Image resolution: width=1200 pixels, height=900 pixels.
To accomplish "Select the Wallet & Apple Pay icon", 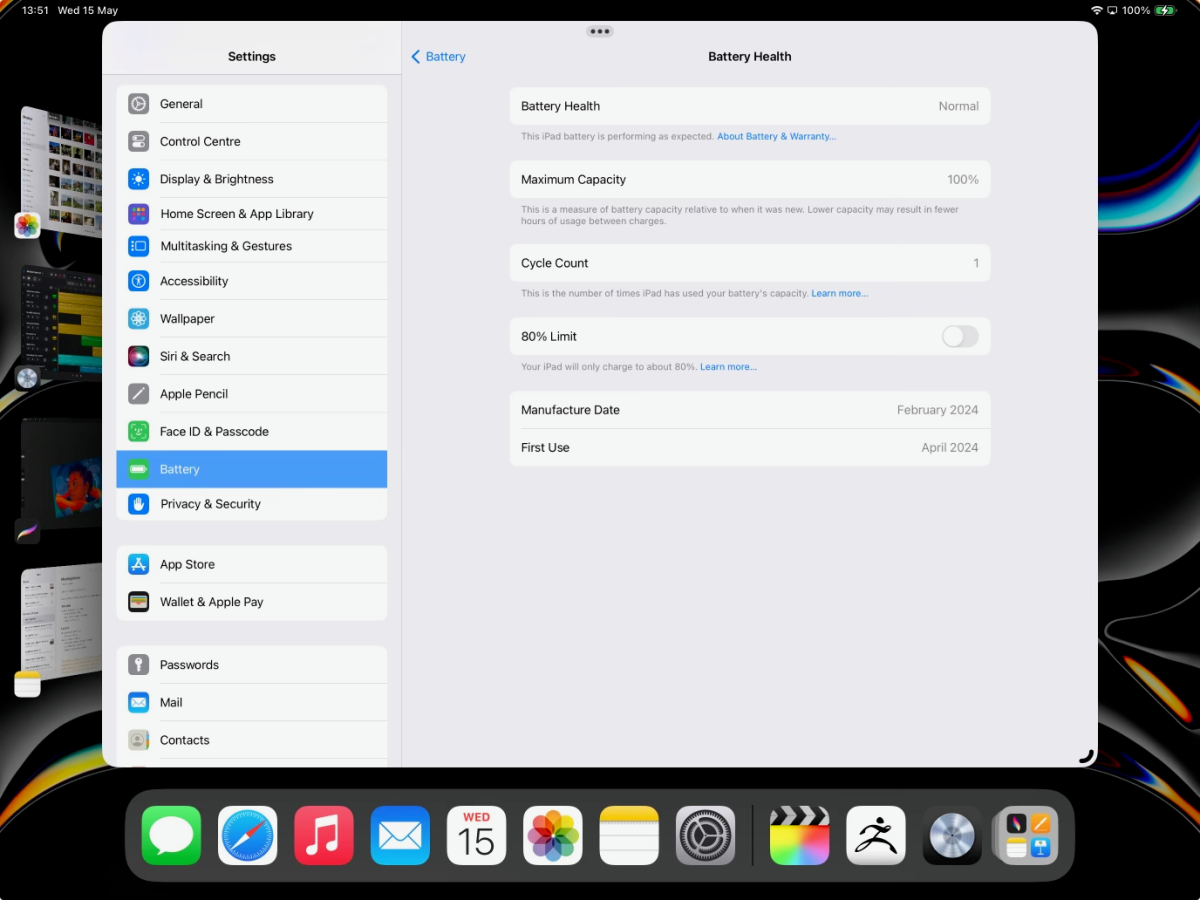I will point(138,601).
